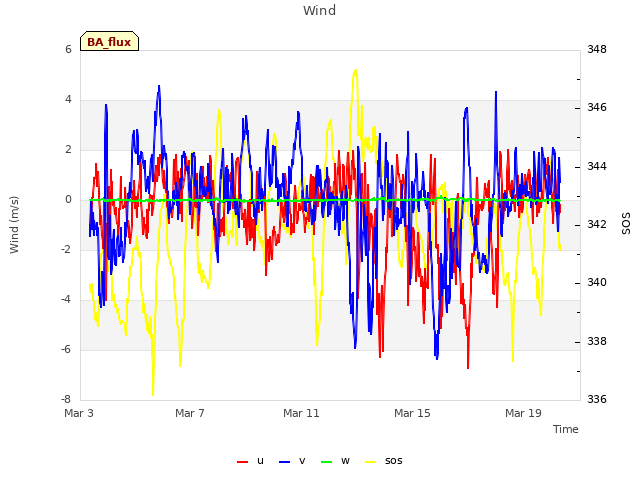Click the right axis value 336
Viewport: 640px width, 480px height.
(x=597, y=399)
